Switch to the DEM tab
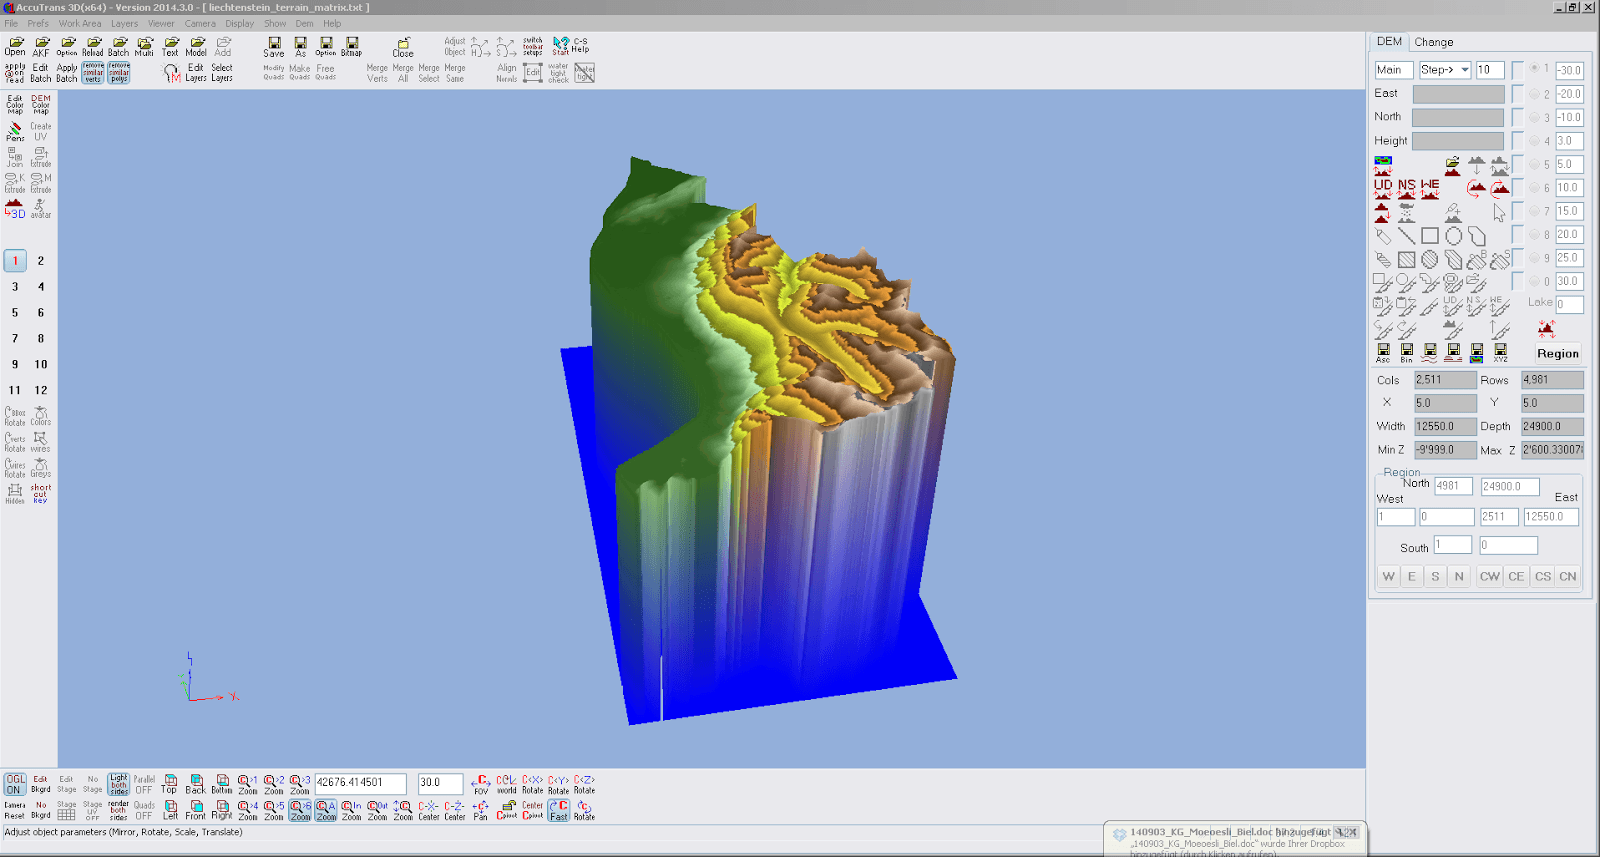Screen dimensions: 1600x857 1389,41
